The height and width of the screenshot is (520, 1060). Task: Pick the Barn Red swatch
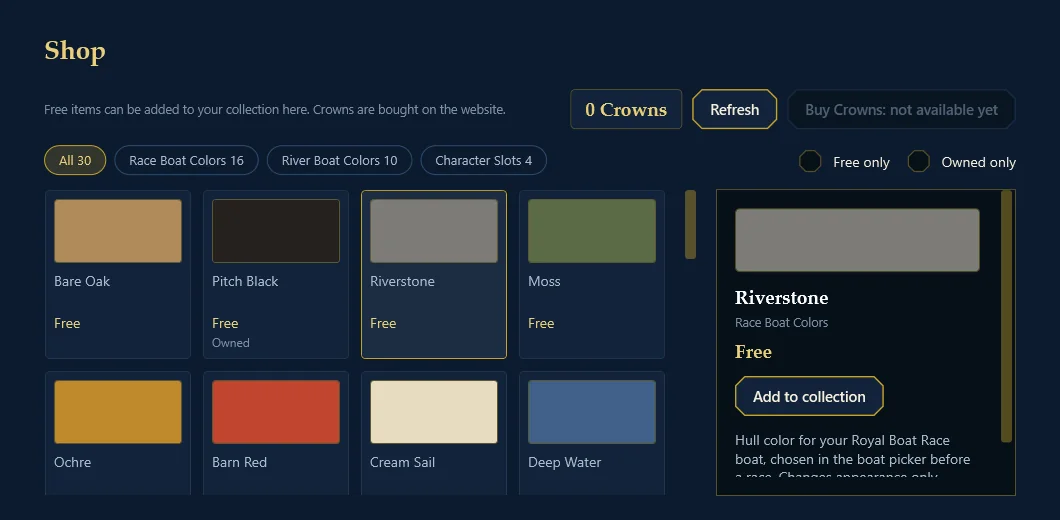(x=276, y=412)
